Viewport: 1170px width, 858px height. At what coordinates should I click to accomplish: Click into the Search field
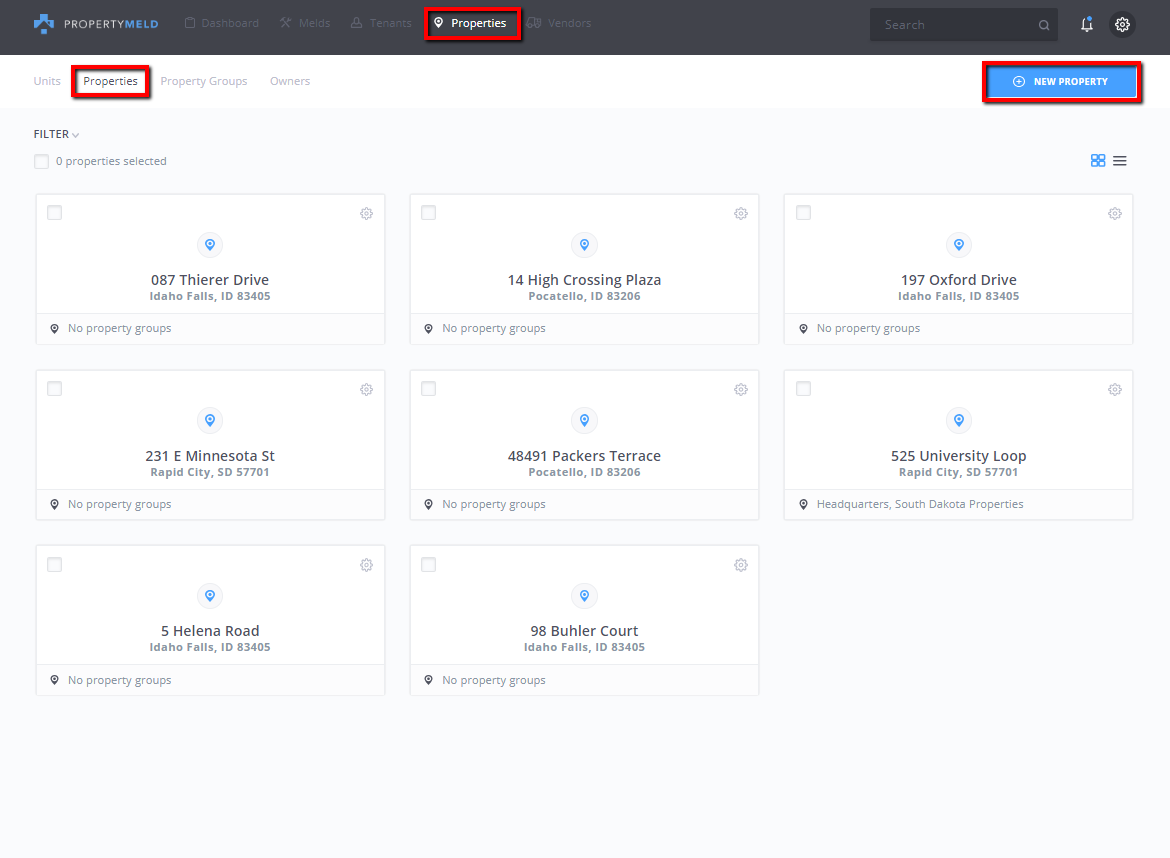pos(963,25)
